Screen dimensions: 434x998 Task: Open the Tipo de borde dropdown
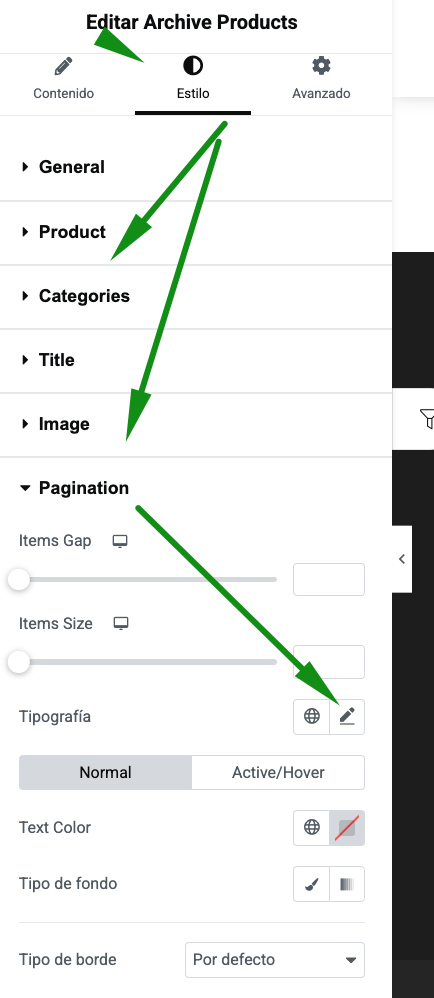click(x=275, y=960)
